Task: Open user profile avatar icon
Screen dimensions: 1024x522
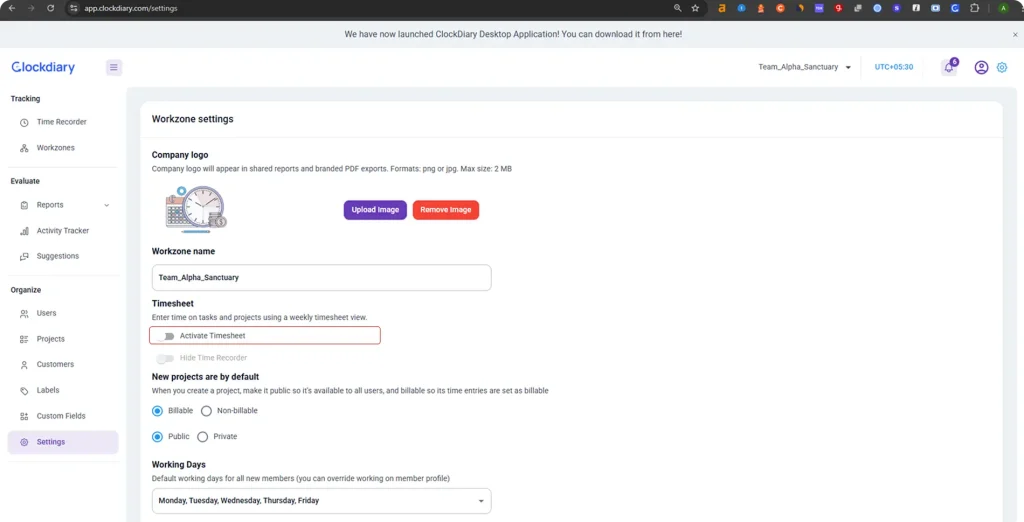Action: pos(981,67)
